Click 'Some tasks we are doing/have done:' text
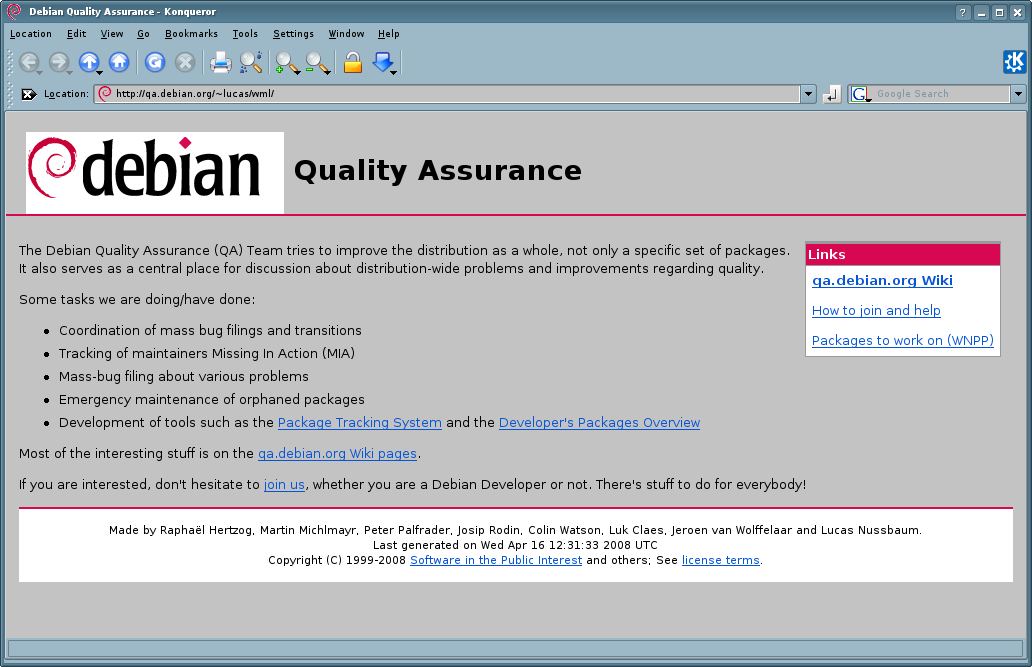 [137, 300]
